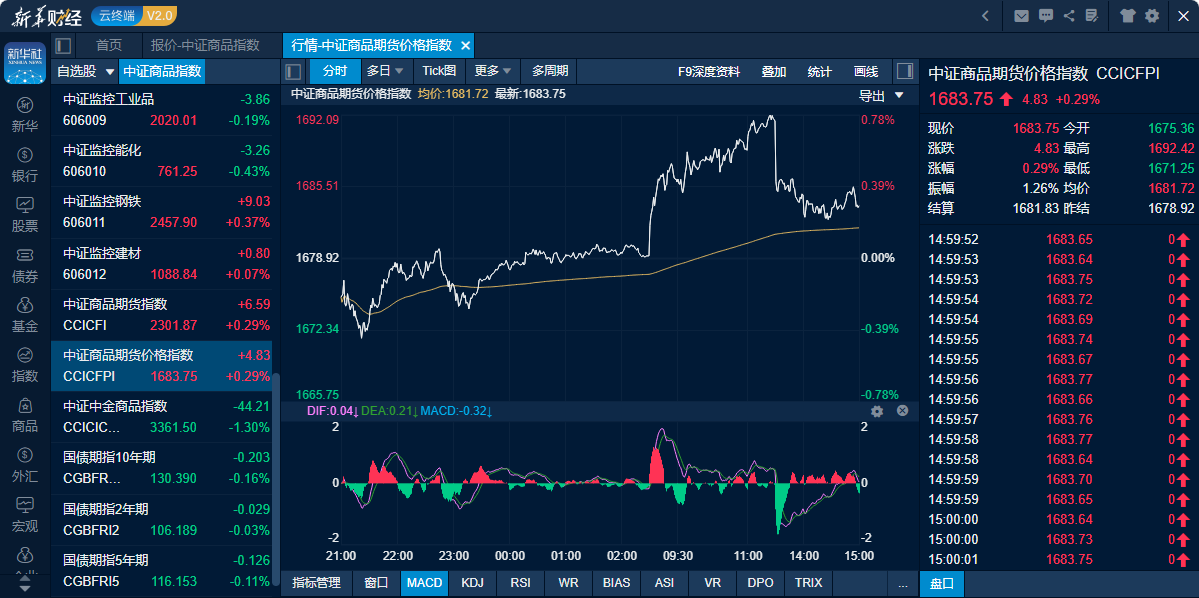Select the KDJ indicator

(x=473, y=583)
